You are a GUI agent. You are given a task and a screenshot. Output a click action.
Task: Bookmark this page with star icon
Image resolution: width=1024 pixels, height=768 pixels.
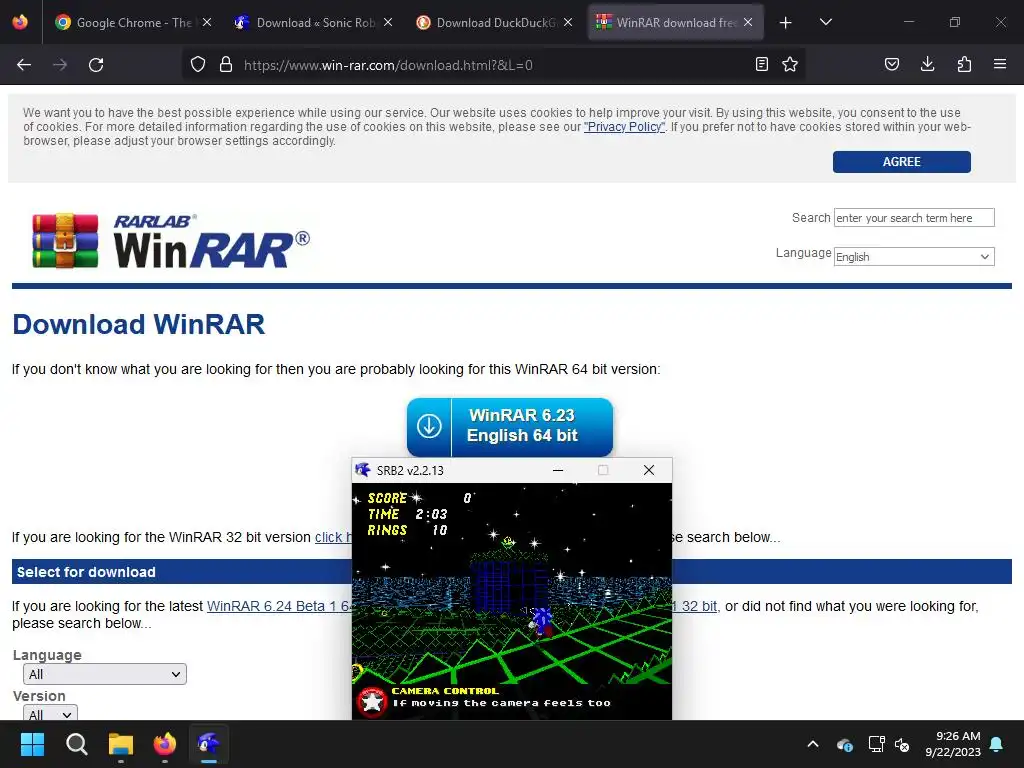(x=790, y=64)
